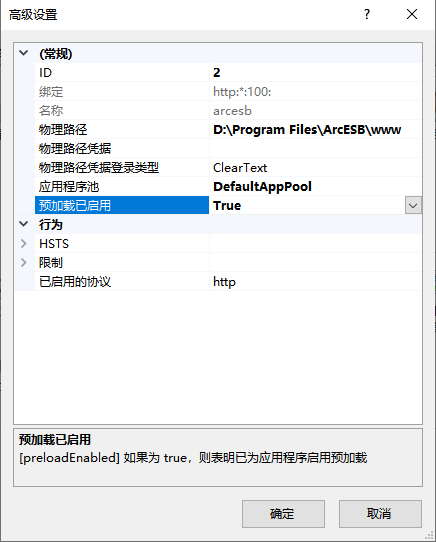Close the 高级设置 dialog

pos(411,15)
